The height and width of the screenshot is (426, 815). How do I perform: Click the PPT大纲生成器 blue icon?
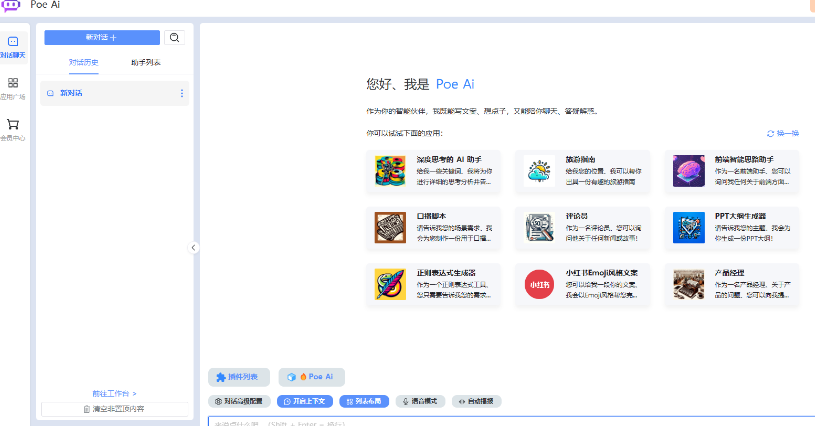(689, 228)
